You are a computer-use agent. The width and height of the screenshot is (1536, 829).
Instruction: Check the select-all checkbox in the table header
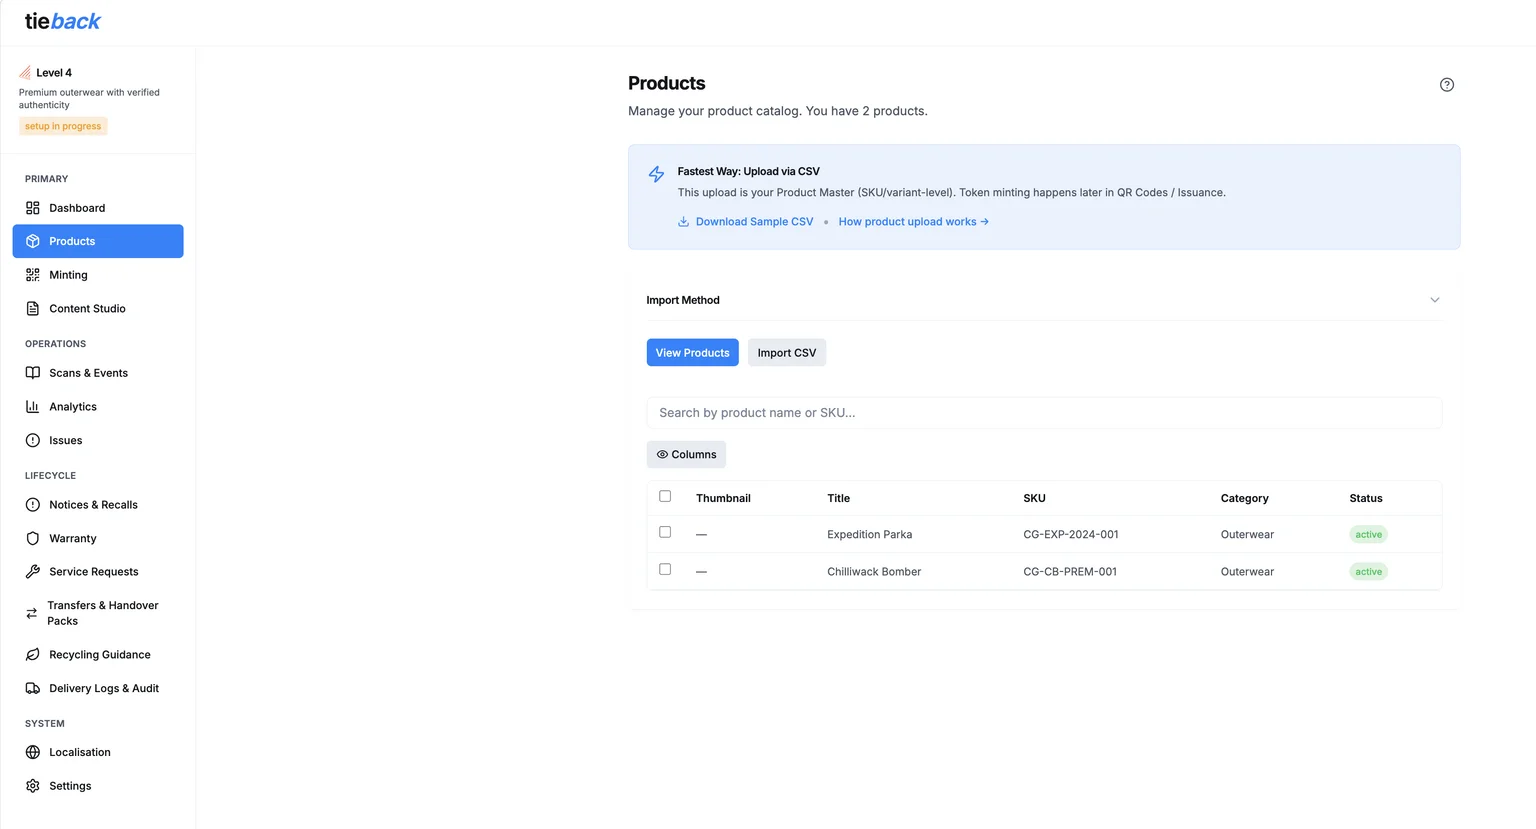click(665, 495)
